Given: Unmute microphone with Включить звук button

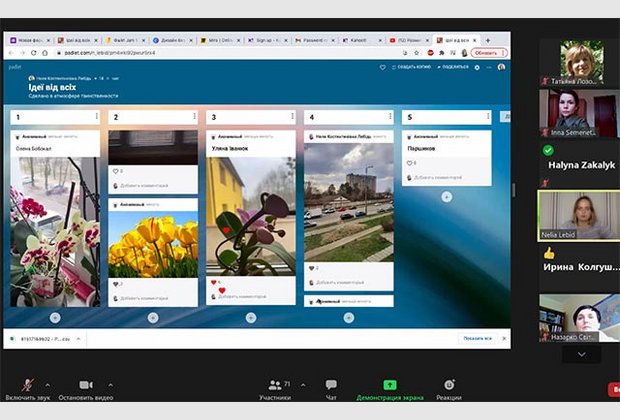Looking at the screenshot, I should [28, 386].
